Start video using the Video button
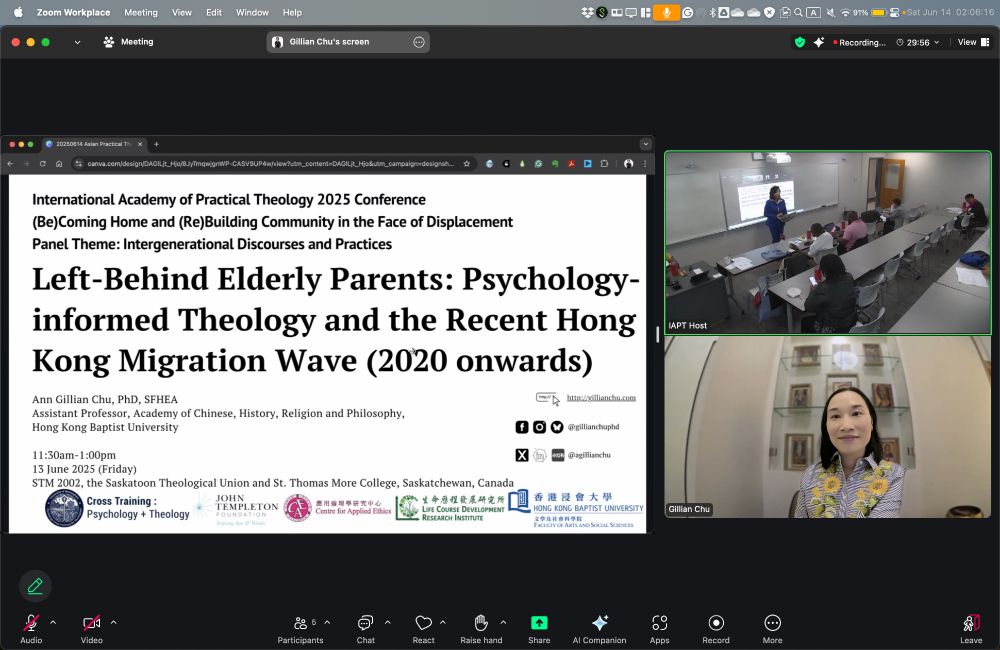1000x650 pixels. point(91,628)
